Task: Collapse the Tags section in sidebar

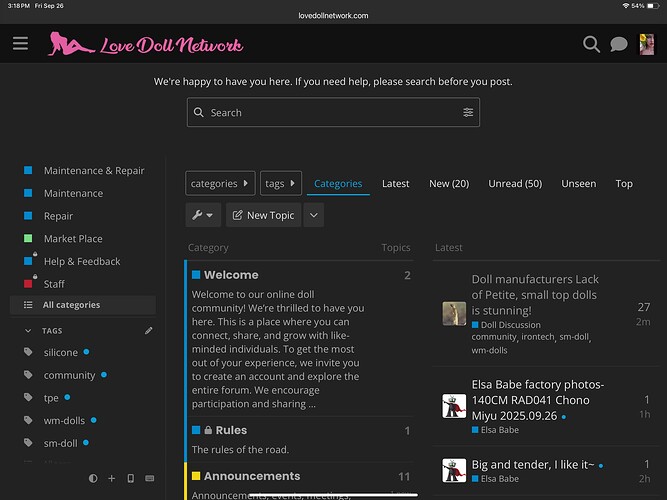Action: point(28,330)
